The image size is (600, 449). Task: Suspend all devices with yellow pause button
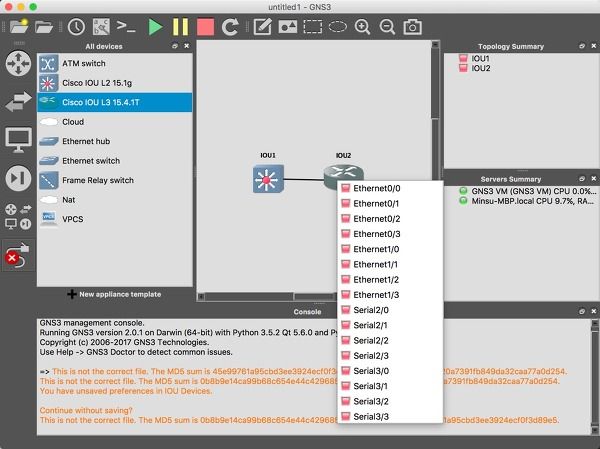pyautogui.click(x=181, y=27)
